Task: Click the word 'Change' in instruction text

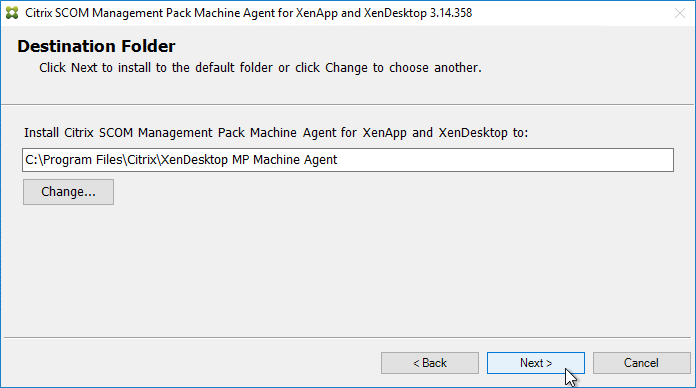Action: tap(346, 67)
